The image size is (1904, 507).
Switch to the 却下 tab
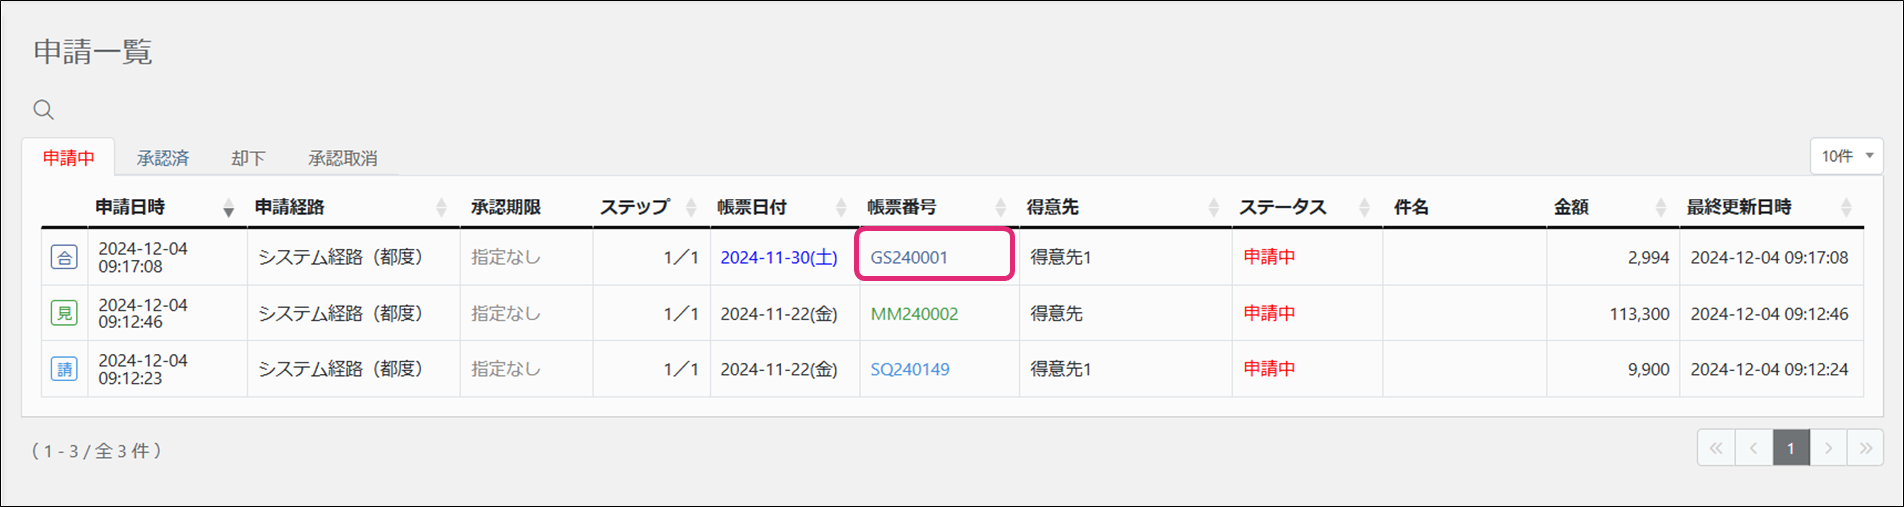pyautogui.click(x=248, y=158)
